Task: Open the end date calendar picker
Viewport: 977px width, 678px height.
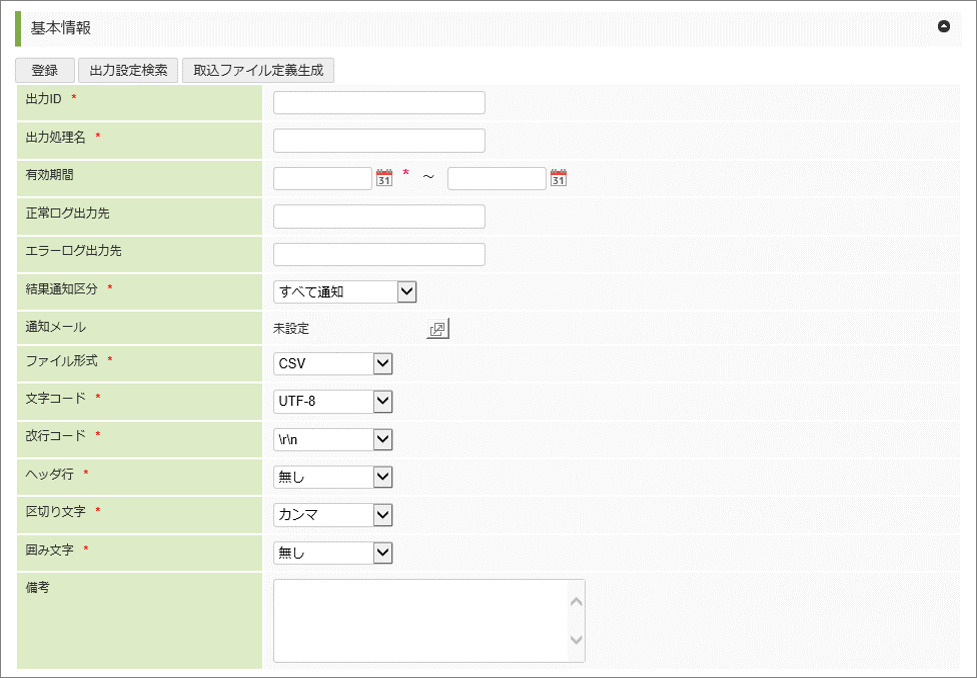Action: 558,178
